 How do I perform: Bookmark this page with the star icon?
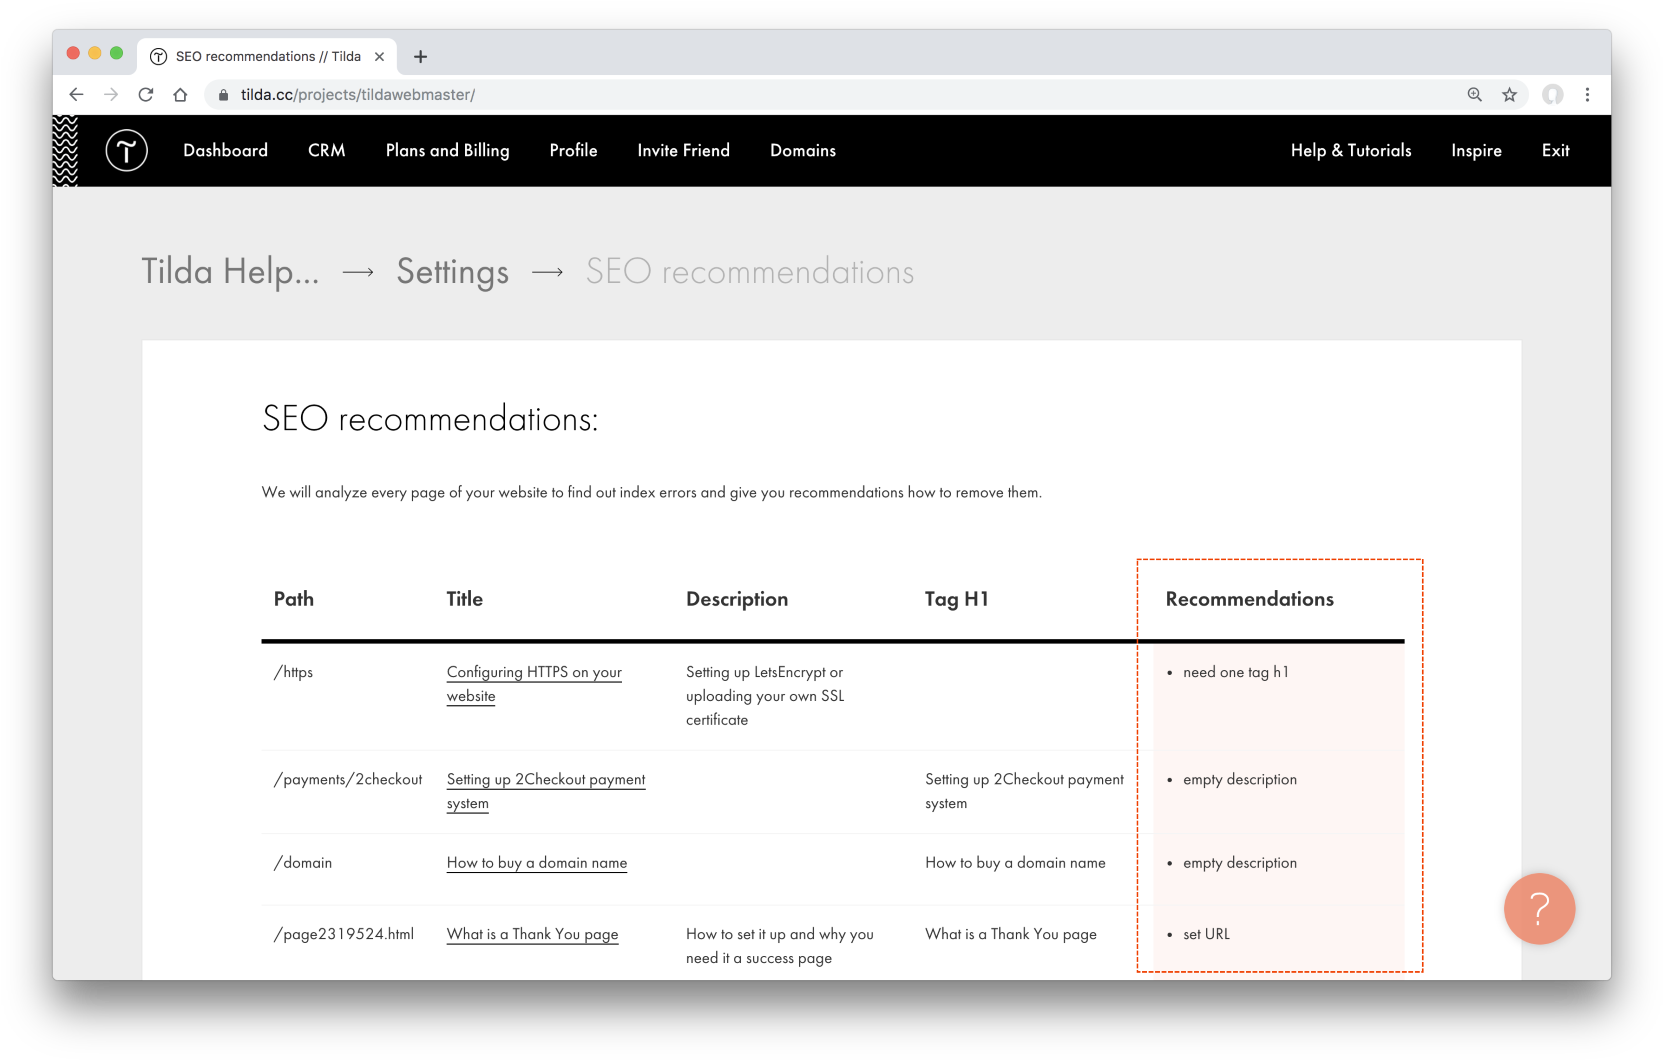pos(1509,94)
